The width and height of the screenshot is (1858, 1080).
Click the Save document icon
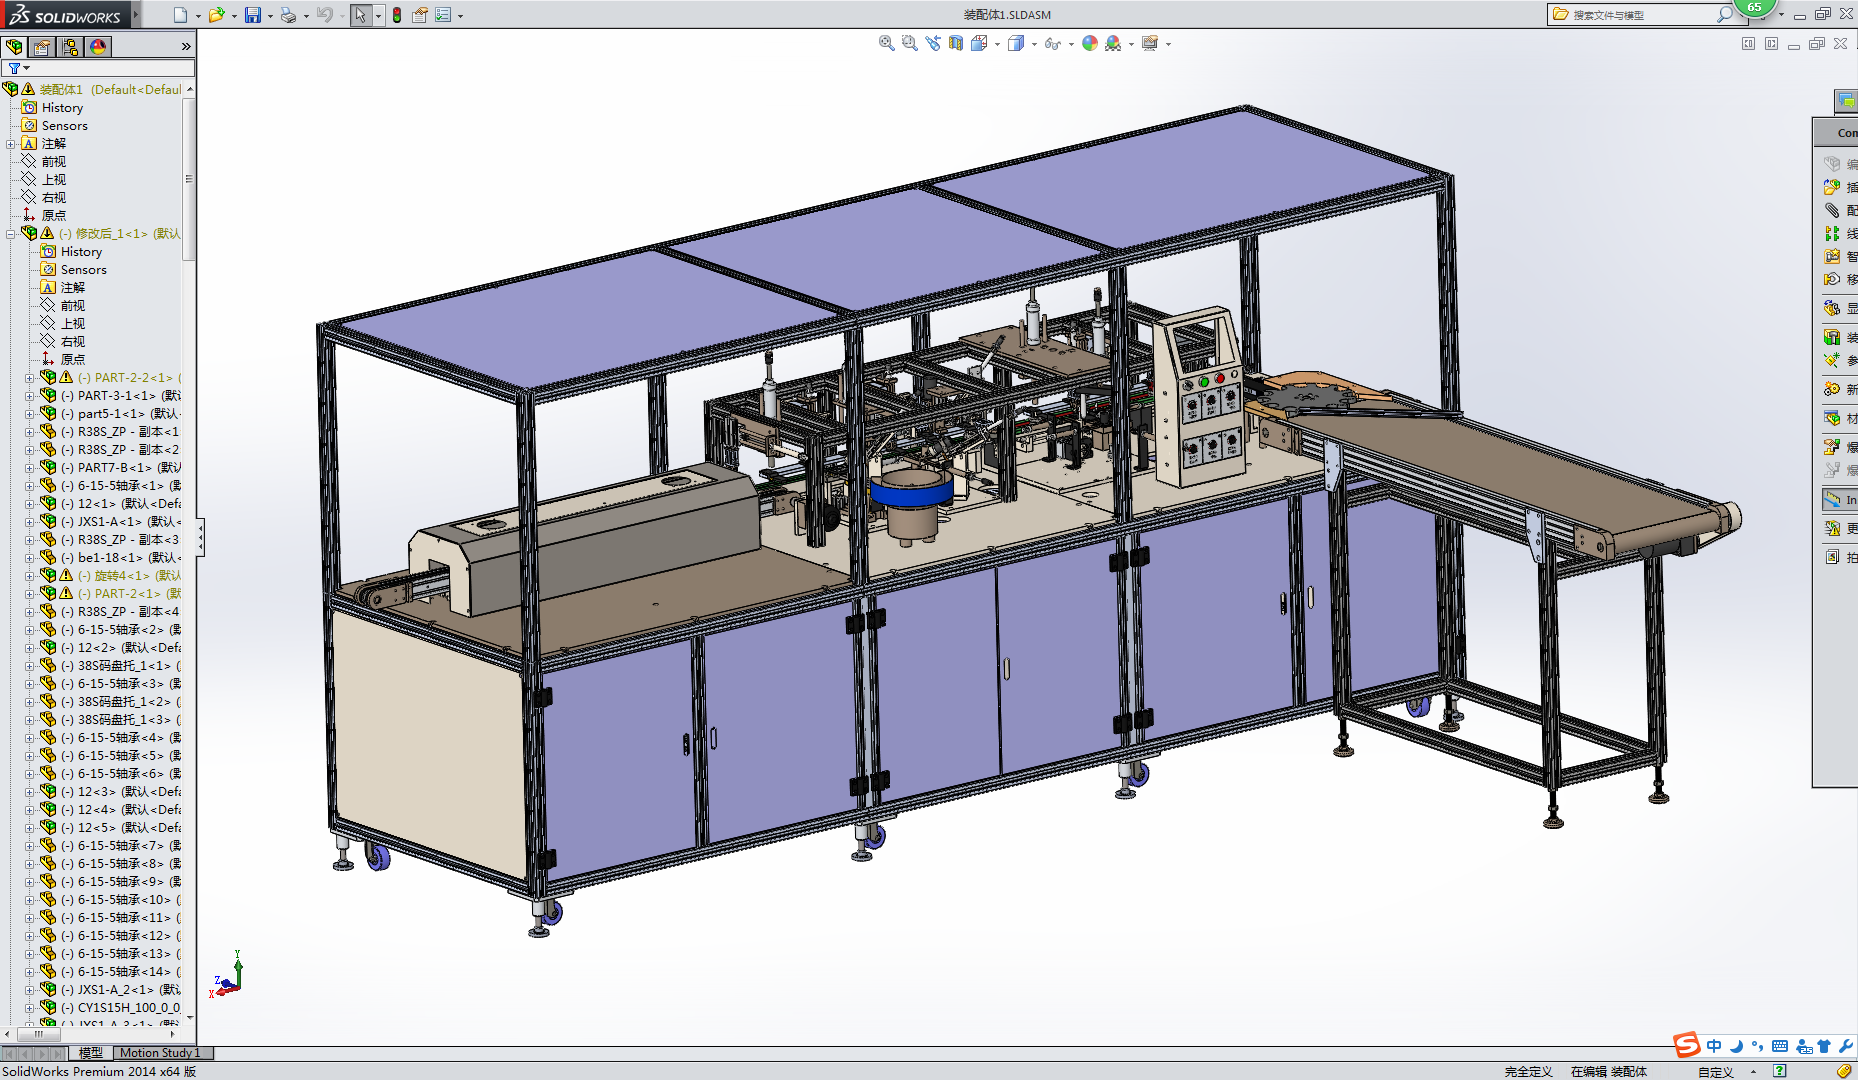[x=253, y=15]
